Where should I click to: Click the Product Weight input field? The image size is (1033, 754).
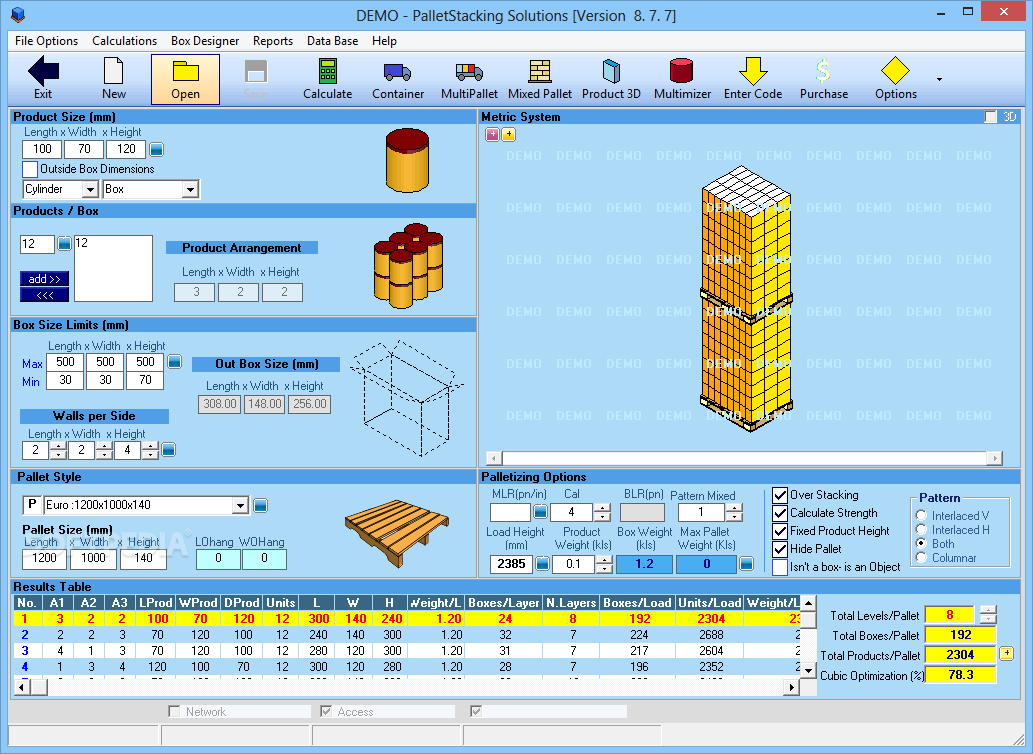(574, 564)
